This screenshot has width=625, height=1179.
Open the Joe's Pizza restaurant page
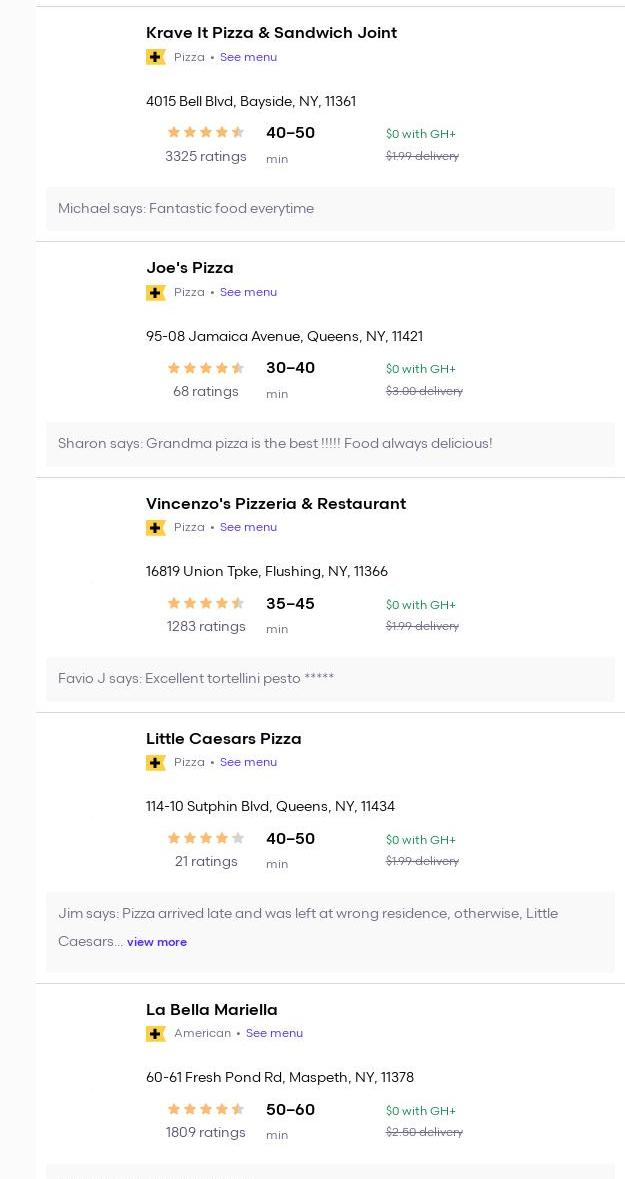(x=189, y=268)
